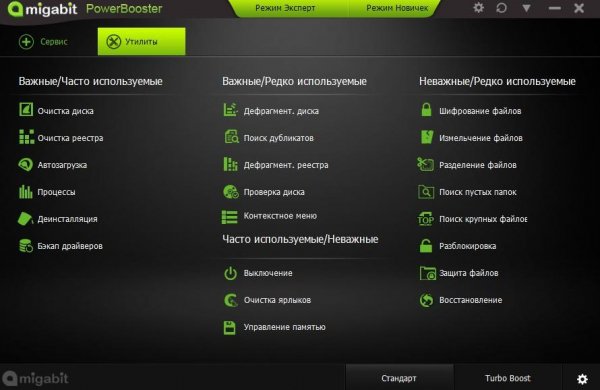
Task: Click the Дефрагмент. диска label
Action: [281, 111]
